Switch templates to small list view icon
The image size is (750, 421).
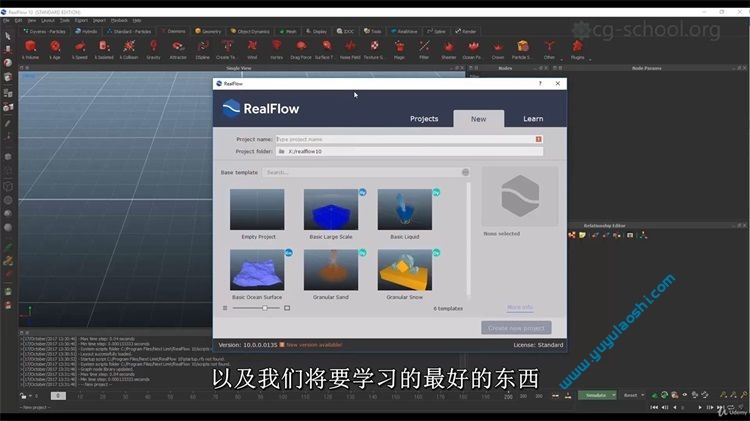pos(225,308)
